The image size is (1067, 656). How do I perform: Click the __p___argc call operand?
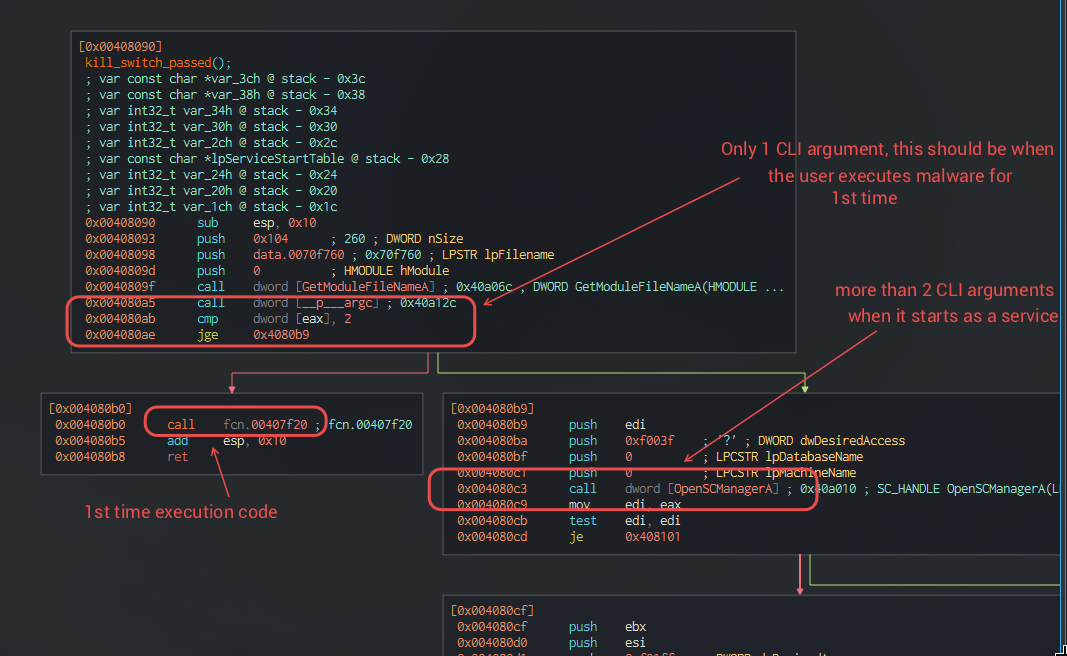coord(337,303)
